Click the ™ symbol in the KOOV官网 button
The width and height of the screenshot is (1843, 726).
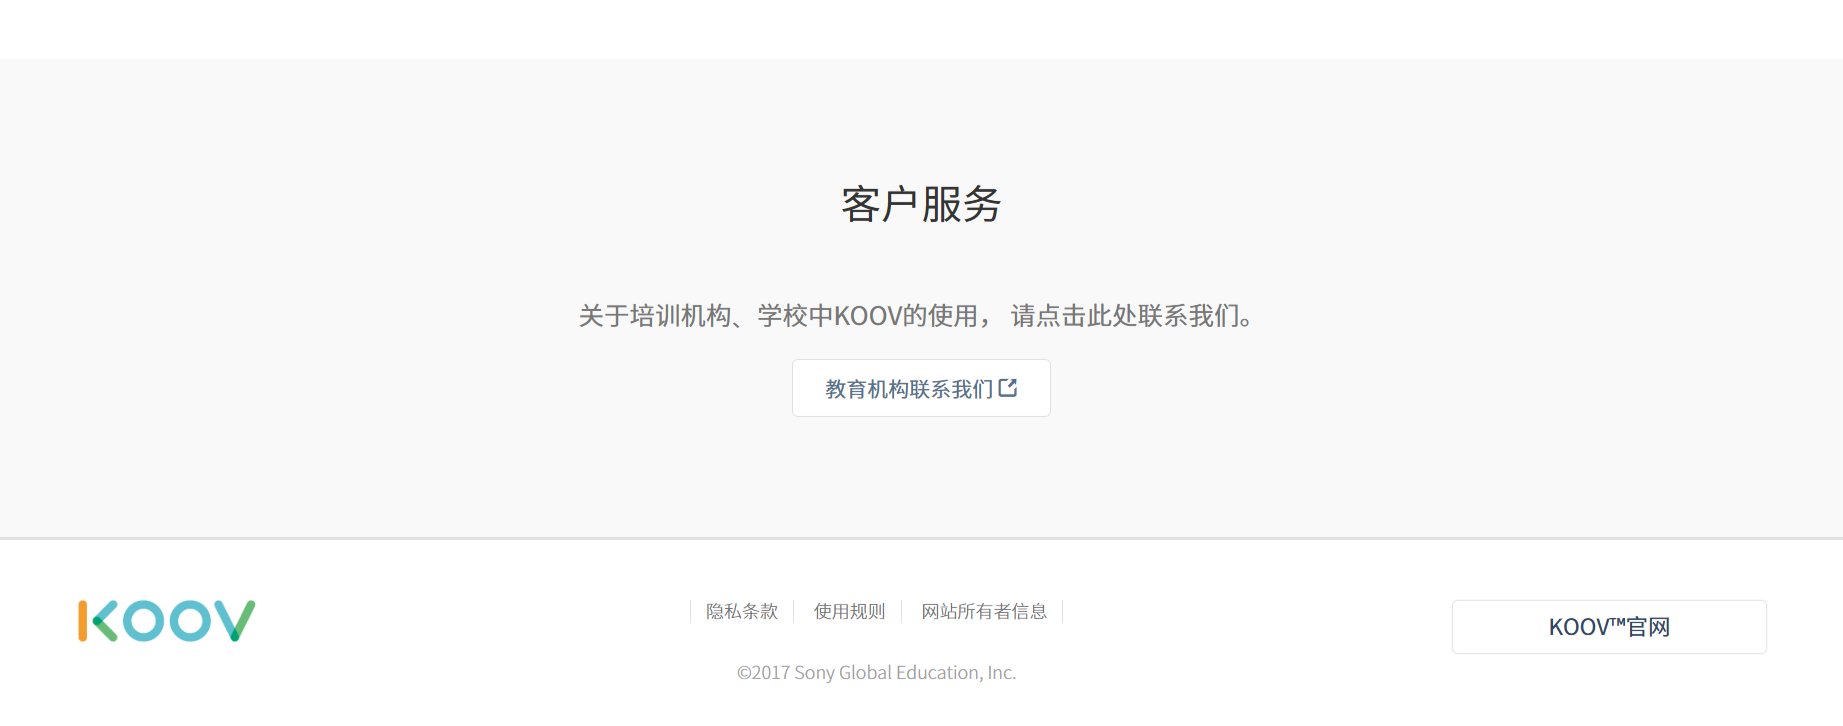(x=1617, y=621)
